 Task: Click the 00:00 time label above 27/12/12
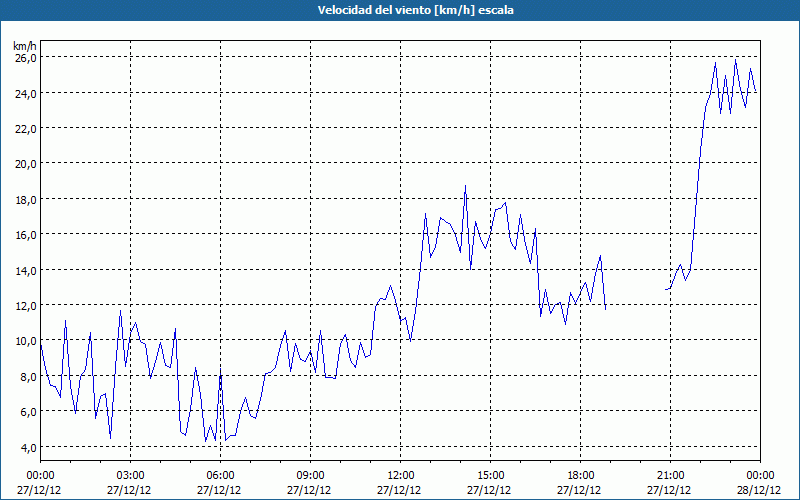click(x=40, y=476)
